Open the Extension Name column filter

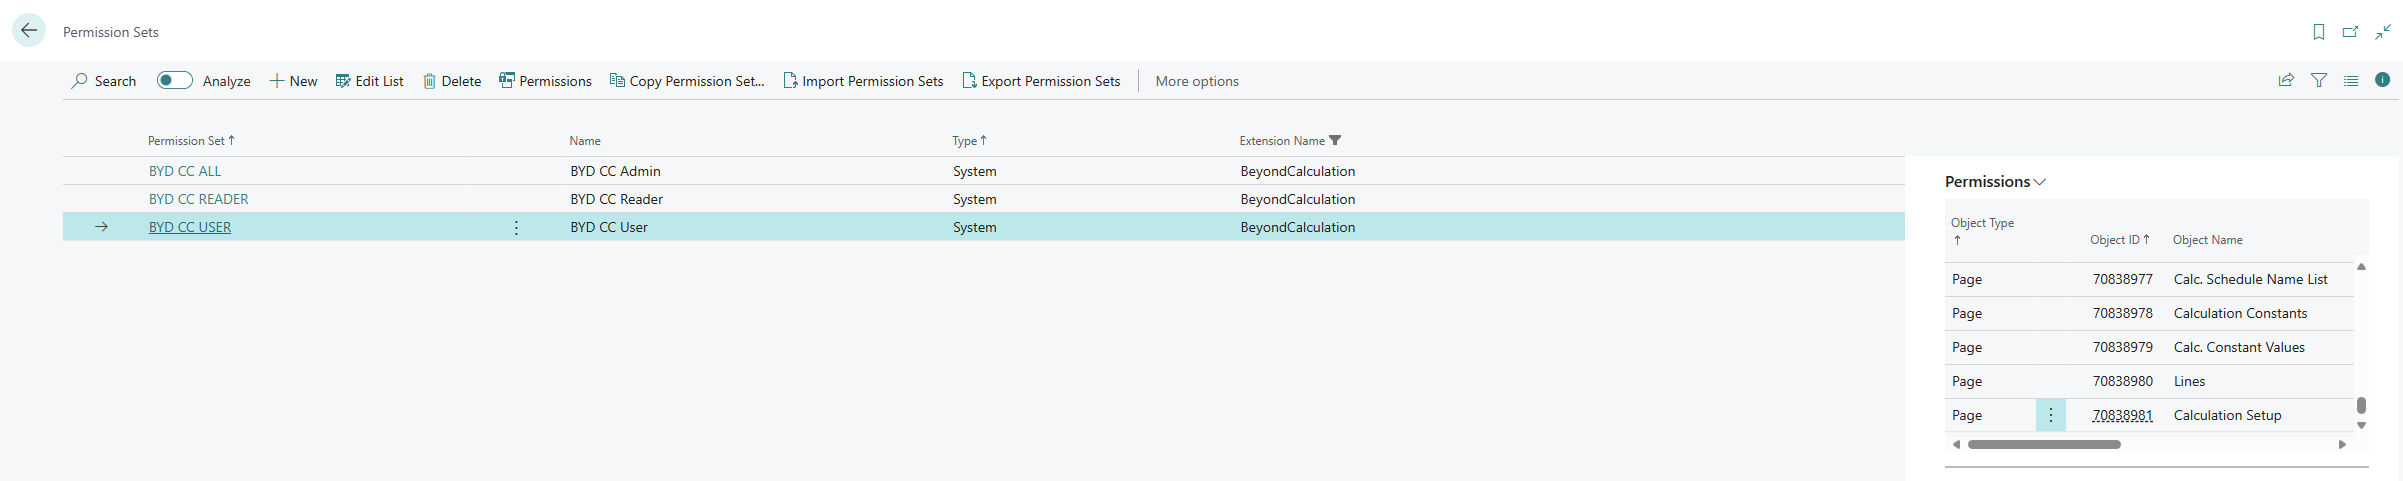tap(1335, 141)
